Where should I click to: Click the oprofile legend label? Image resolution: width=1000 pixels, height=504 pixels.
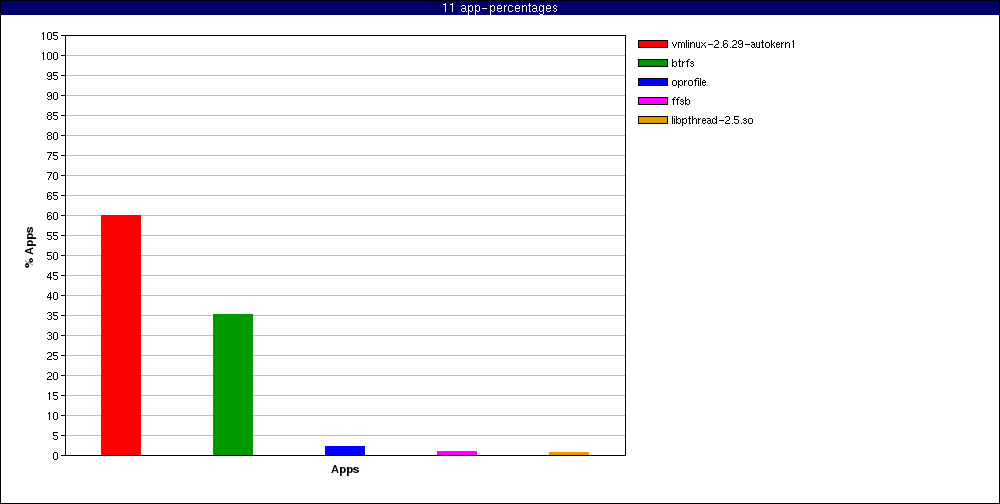click(689, 82)
